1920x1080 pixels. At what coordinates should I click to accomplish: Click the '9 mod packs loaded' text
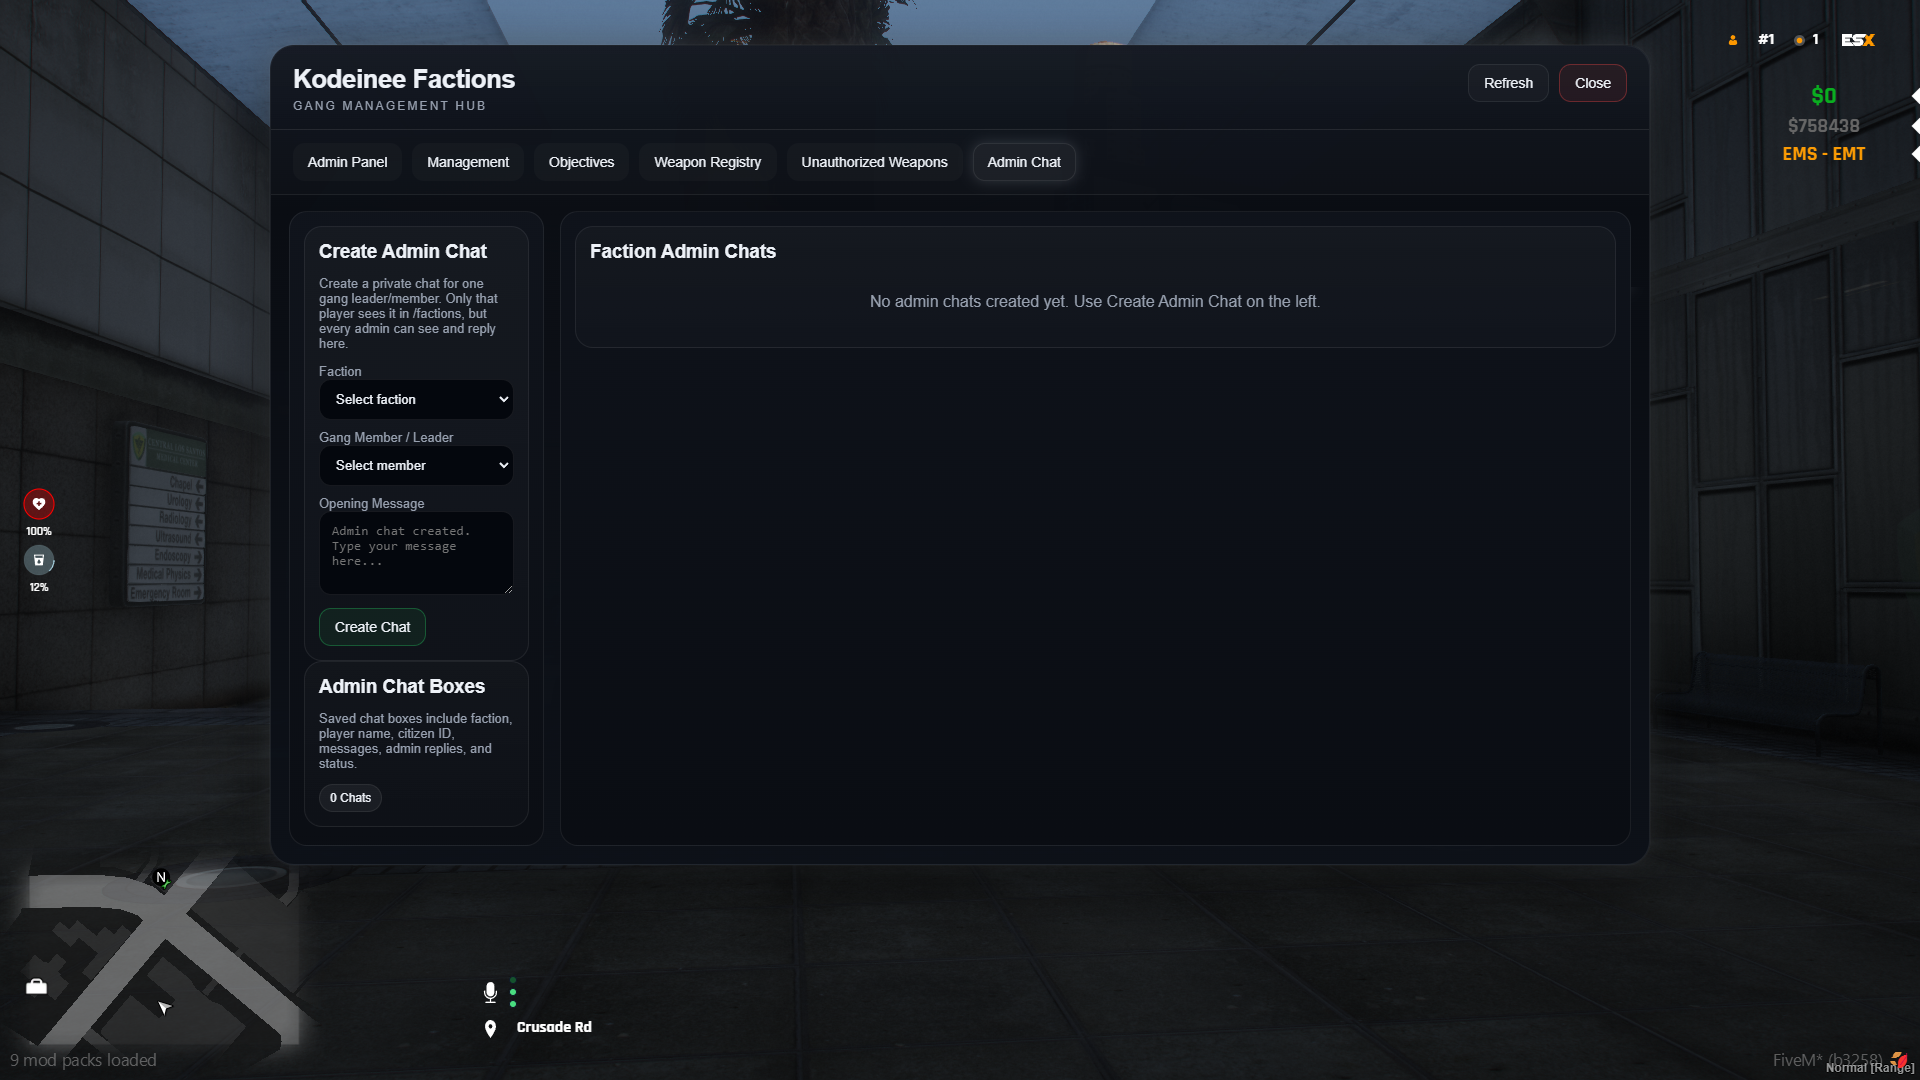click(83, 1060)
